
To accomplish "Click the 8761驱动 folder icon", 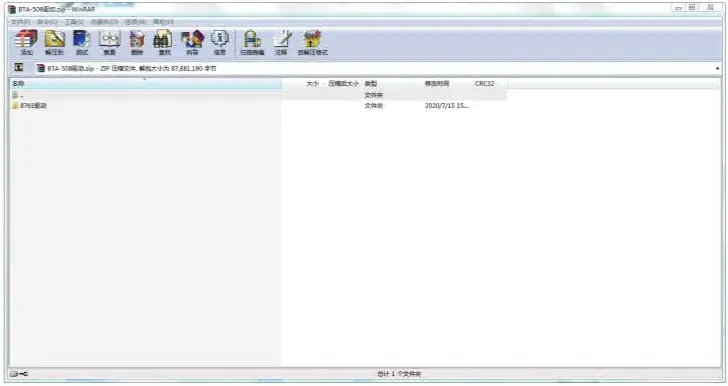I will click(x=15, y=106).
